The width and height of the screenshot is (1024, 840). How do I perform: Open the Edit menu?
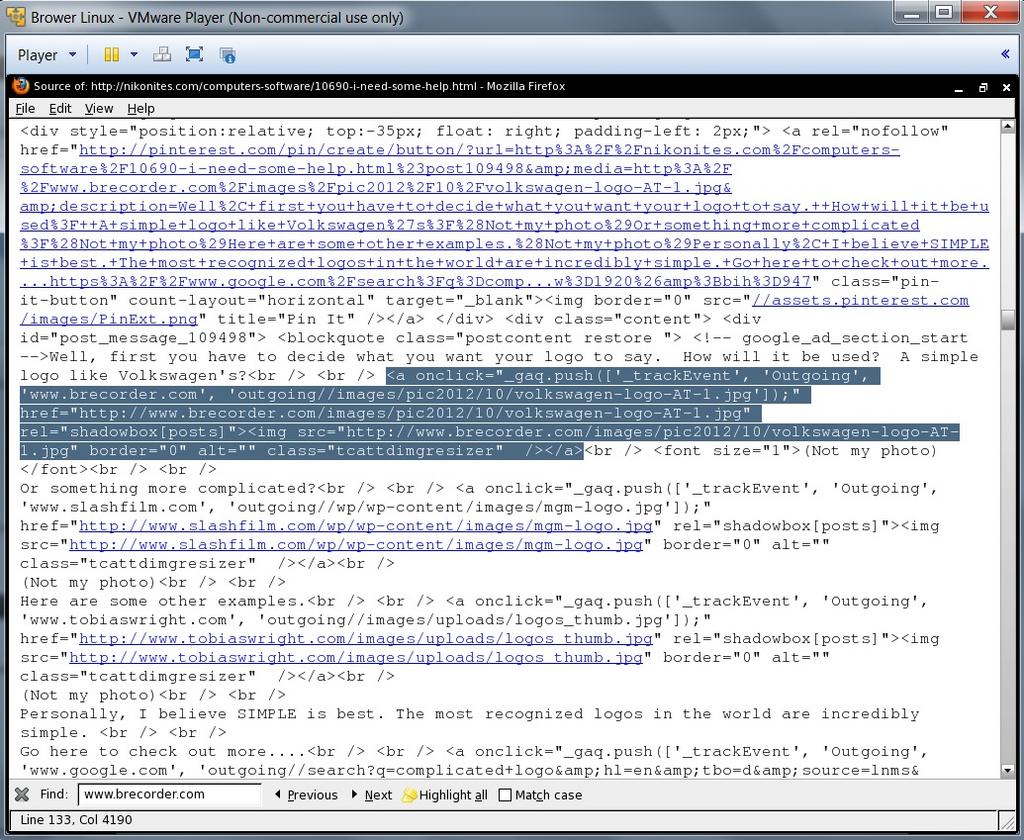click(x=60, y=108)
